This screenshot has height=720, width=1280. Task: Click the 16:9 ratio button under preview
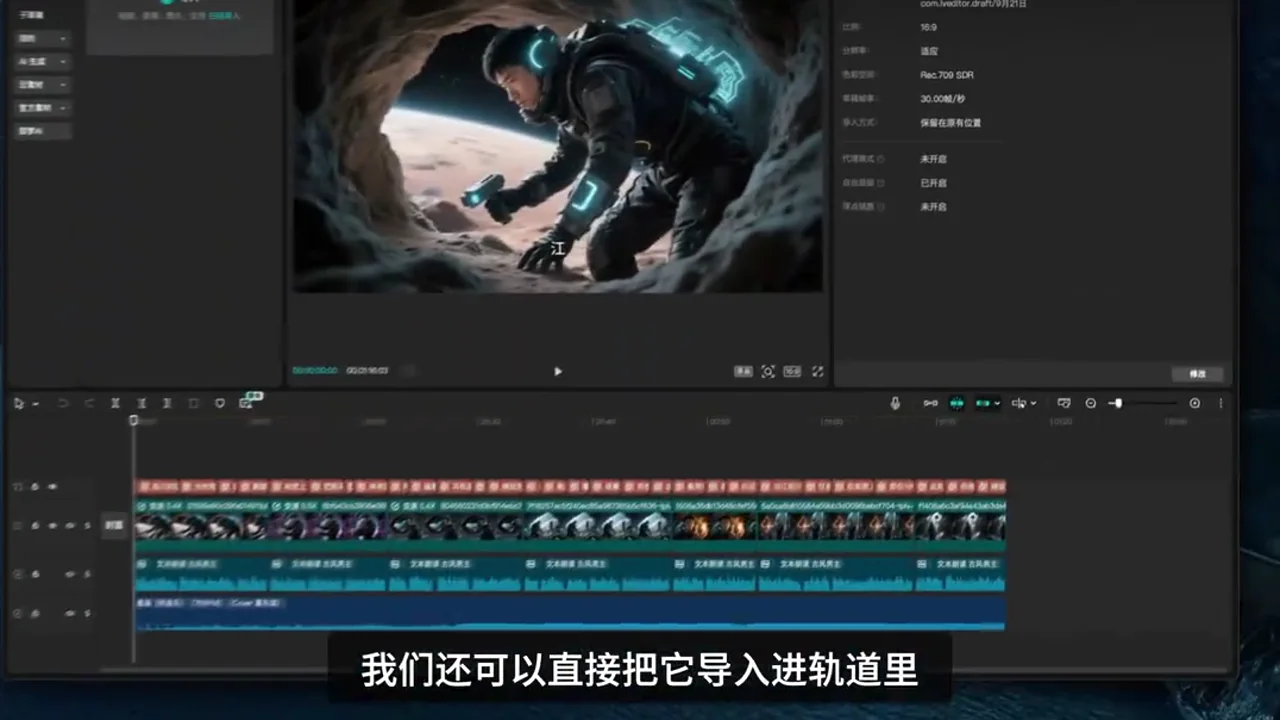pos(792,371)
